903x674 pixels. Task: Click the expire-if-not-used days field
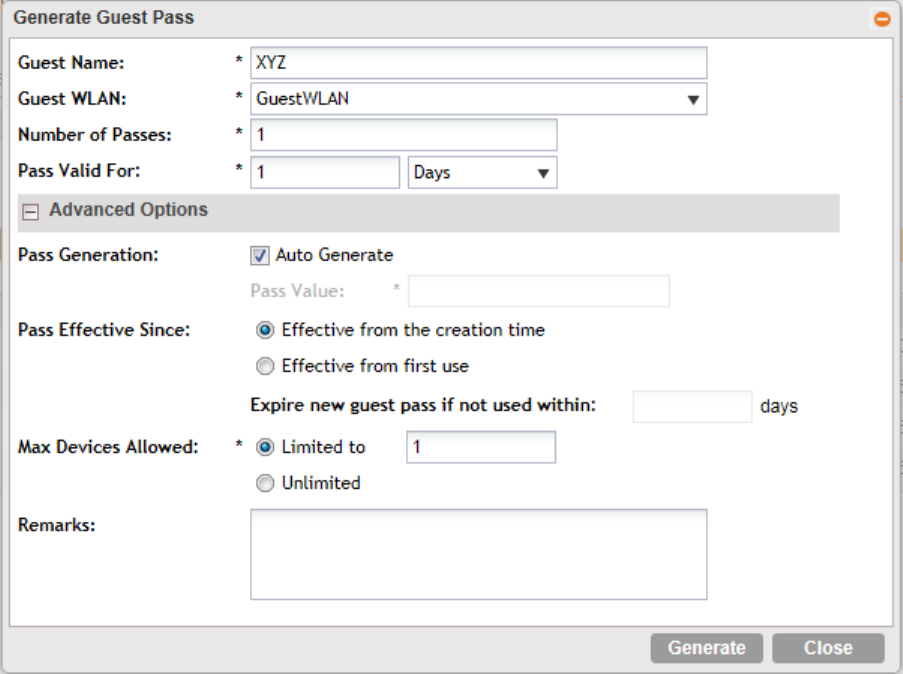click(692, 407)
